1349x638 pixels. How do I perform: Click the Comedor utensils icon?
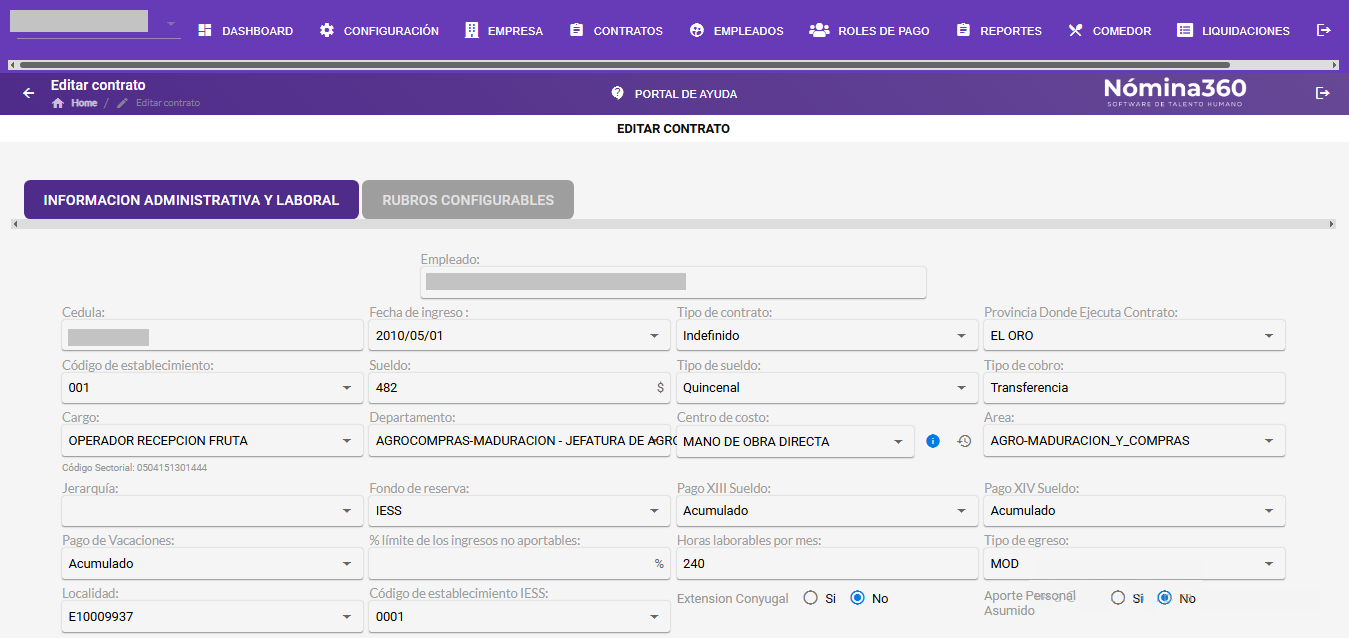(1075, 31)
